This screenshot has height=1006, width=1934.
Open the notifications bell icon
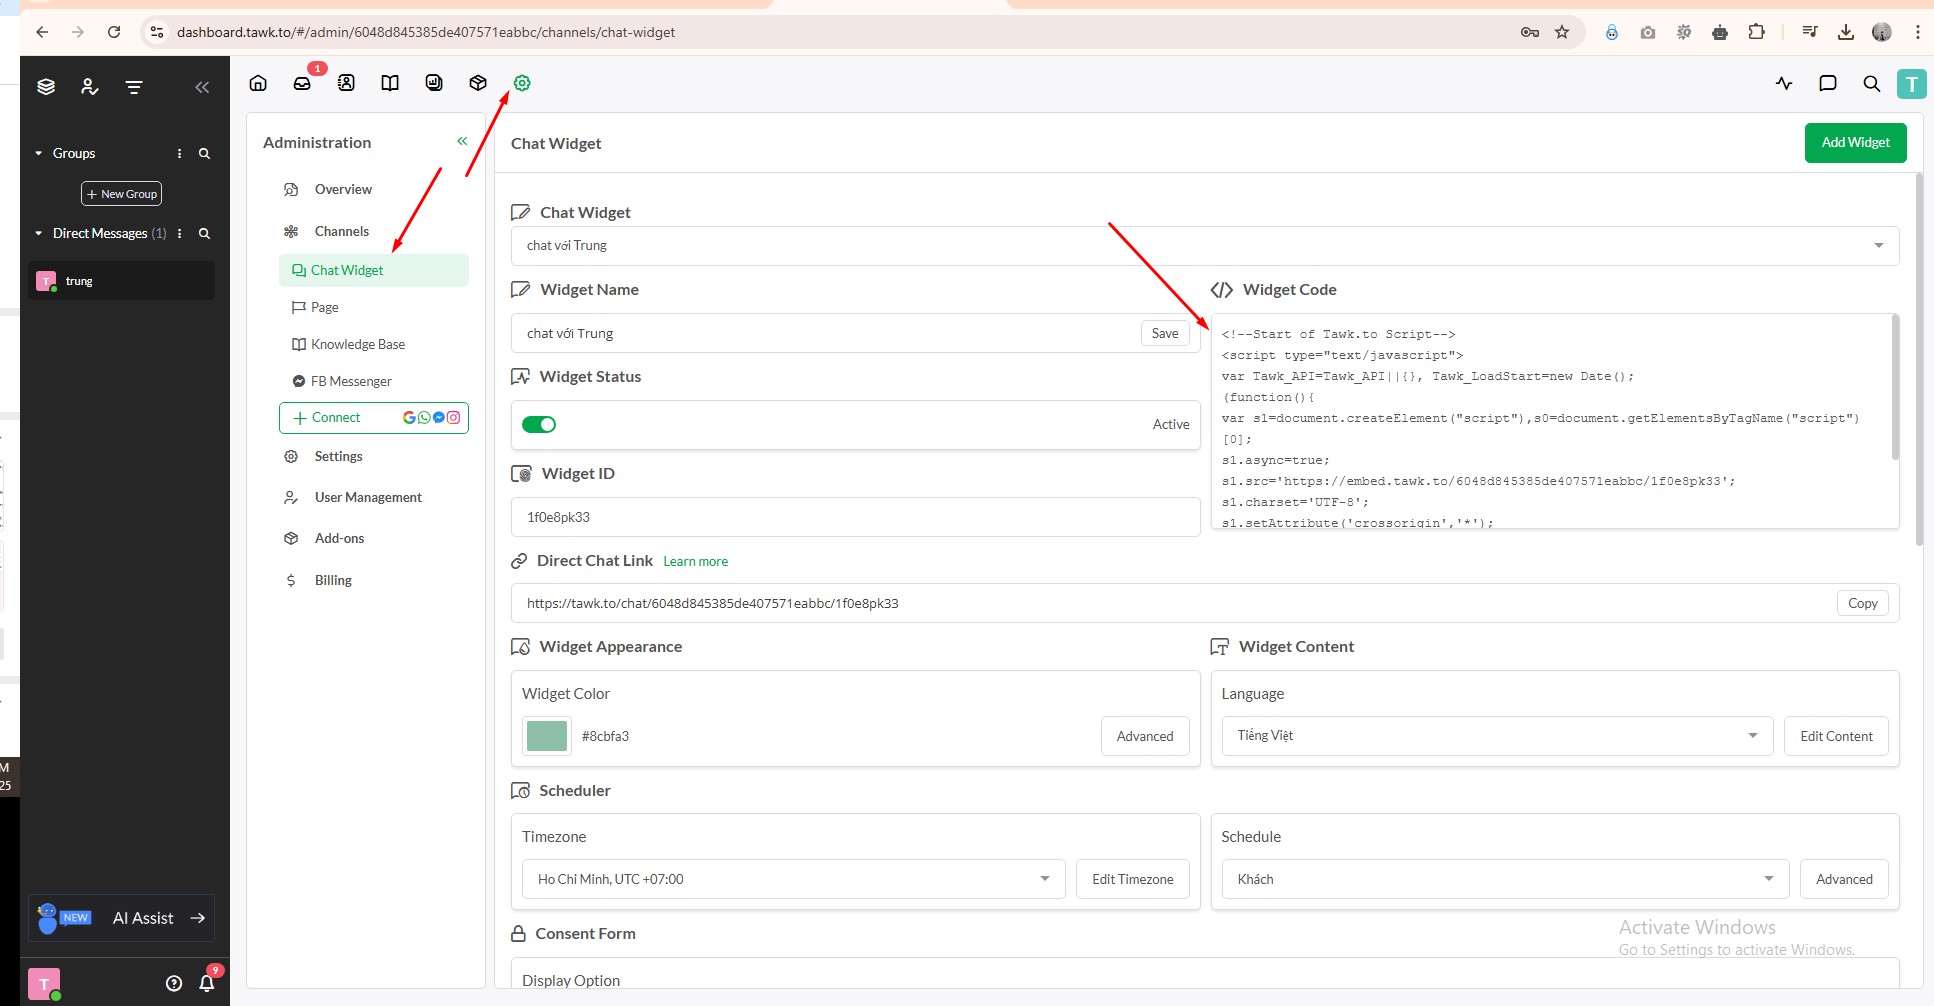tap(207, 983)
